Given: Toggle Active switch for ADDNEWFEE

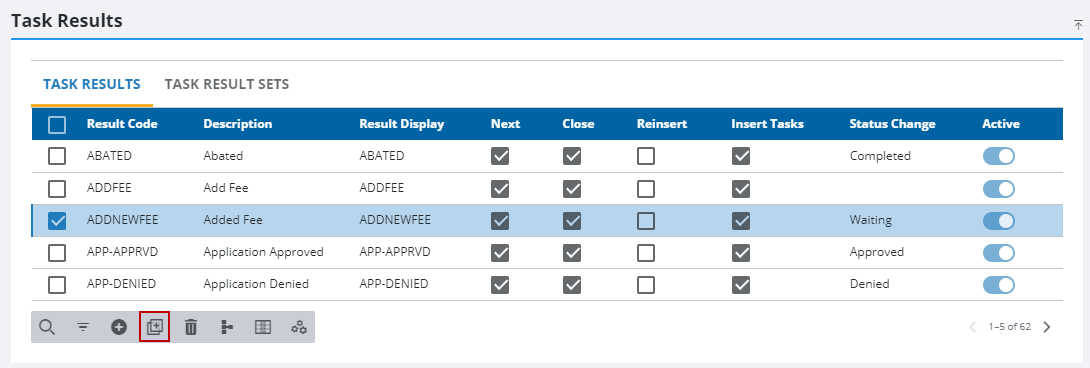Looking at the screenshot, I should (x=998, y=221).
